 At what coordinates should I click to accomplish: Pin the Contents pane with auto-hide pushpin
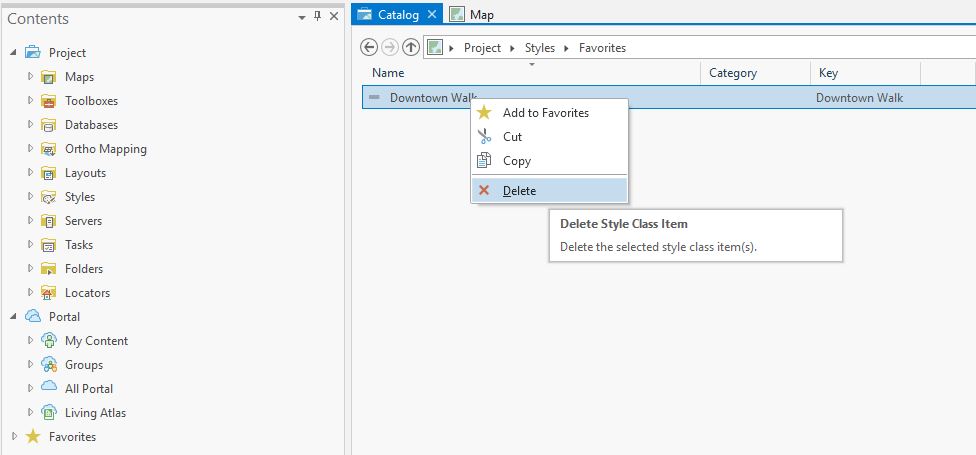pos(318,17)
